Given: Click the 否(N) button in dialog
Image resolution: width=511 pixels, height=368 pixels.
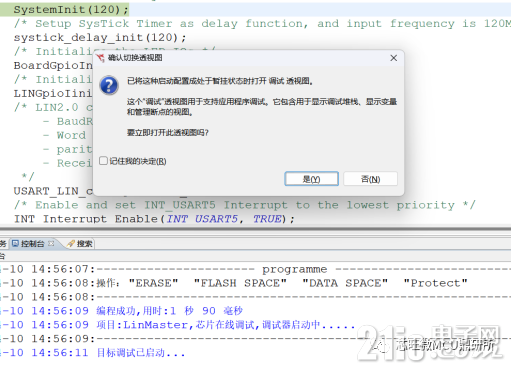Looking at the screenshot, I should (370, 179).
